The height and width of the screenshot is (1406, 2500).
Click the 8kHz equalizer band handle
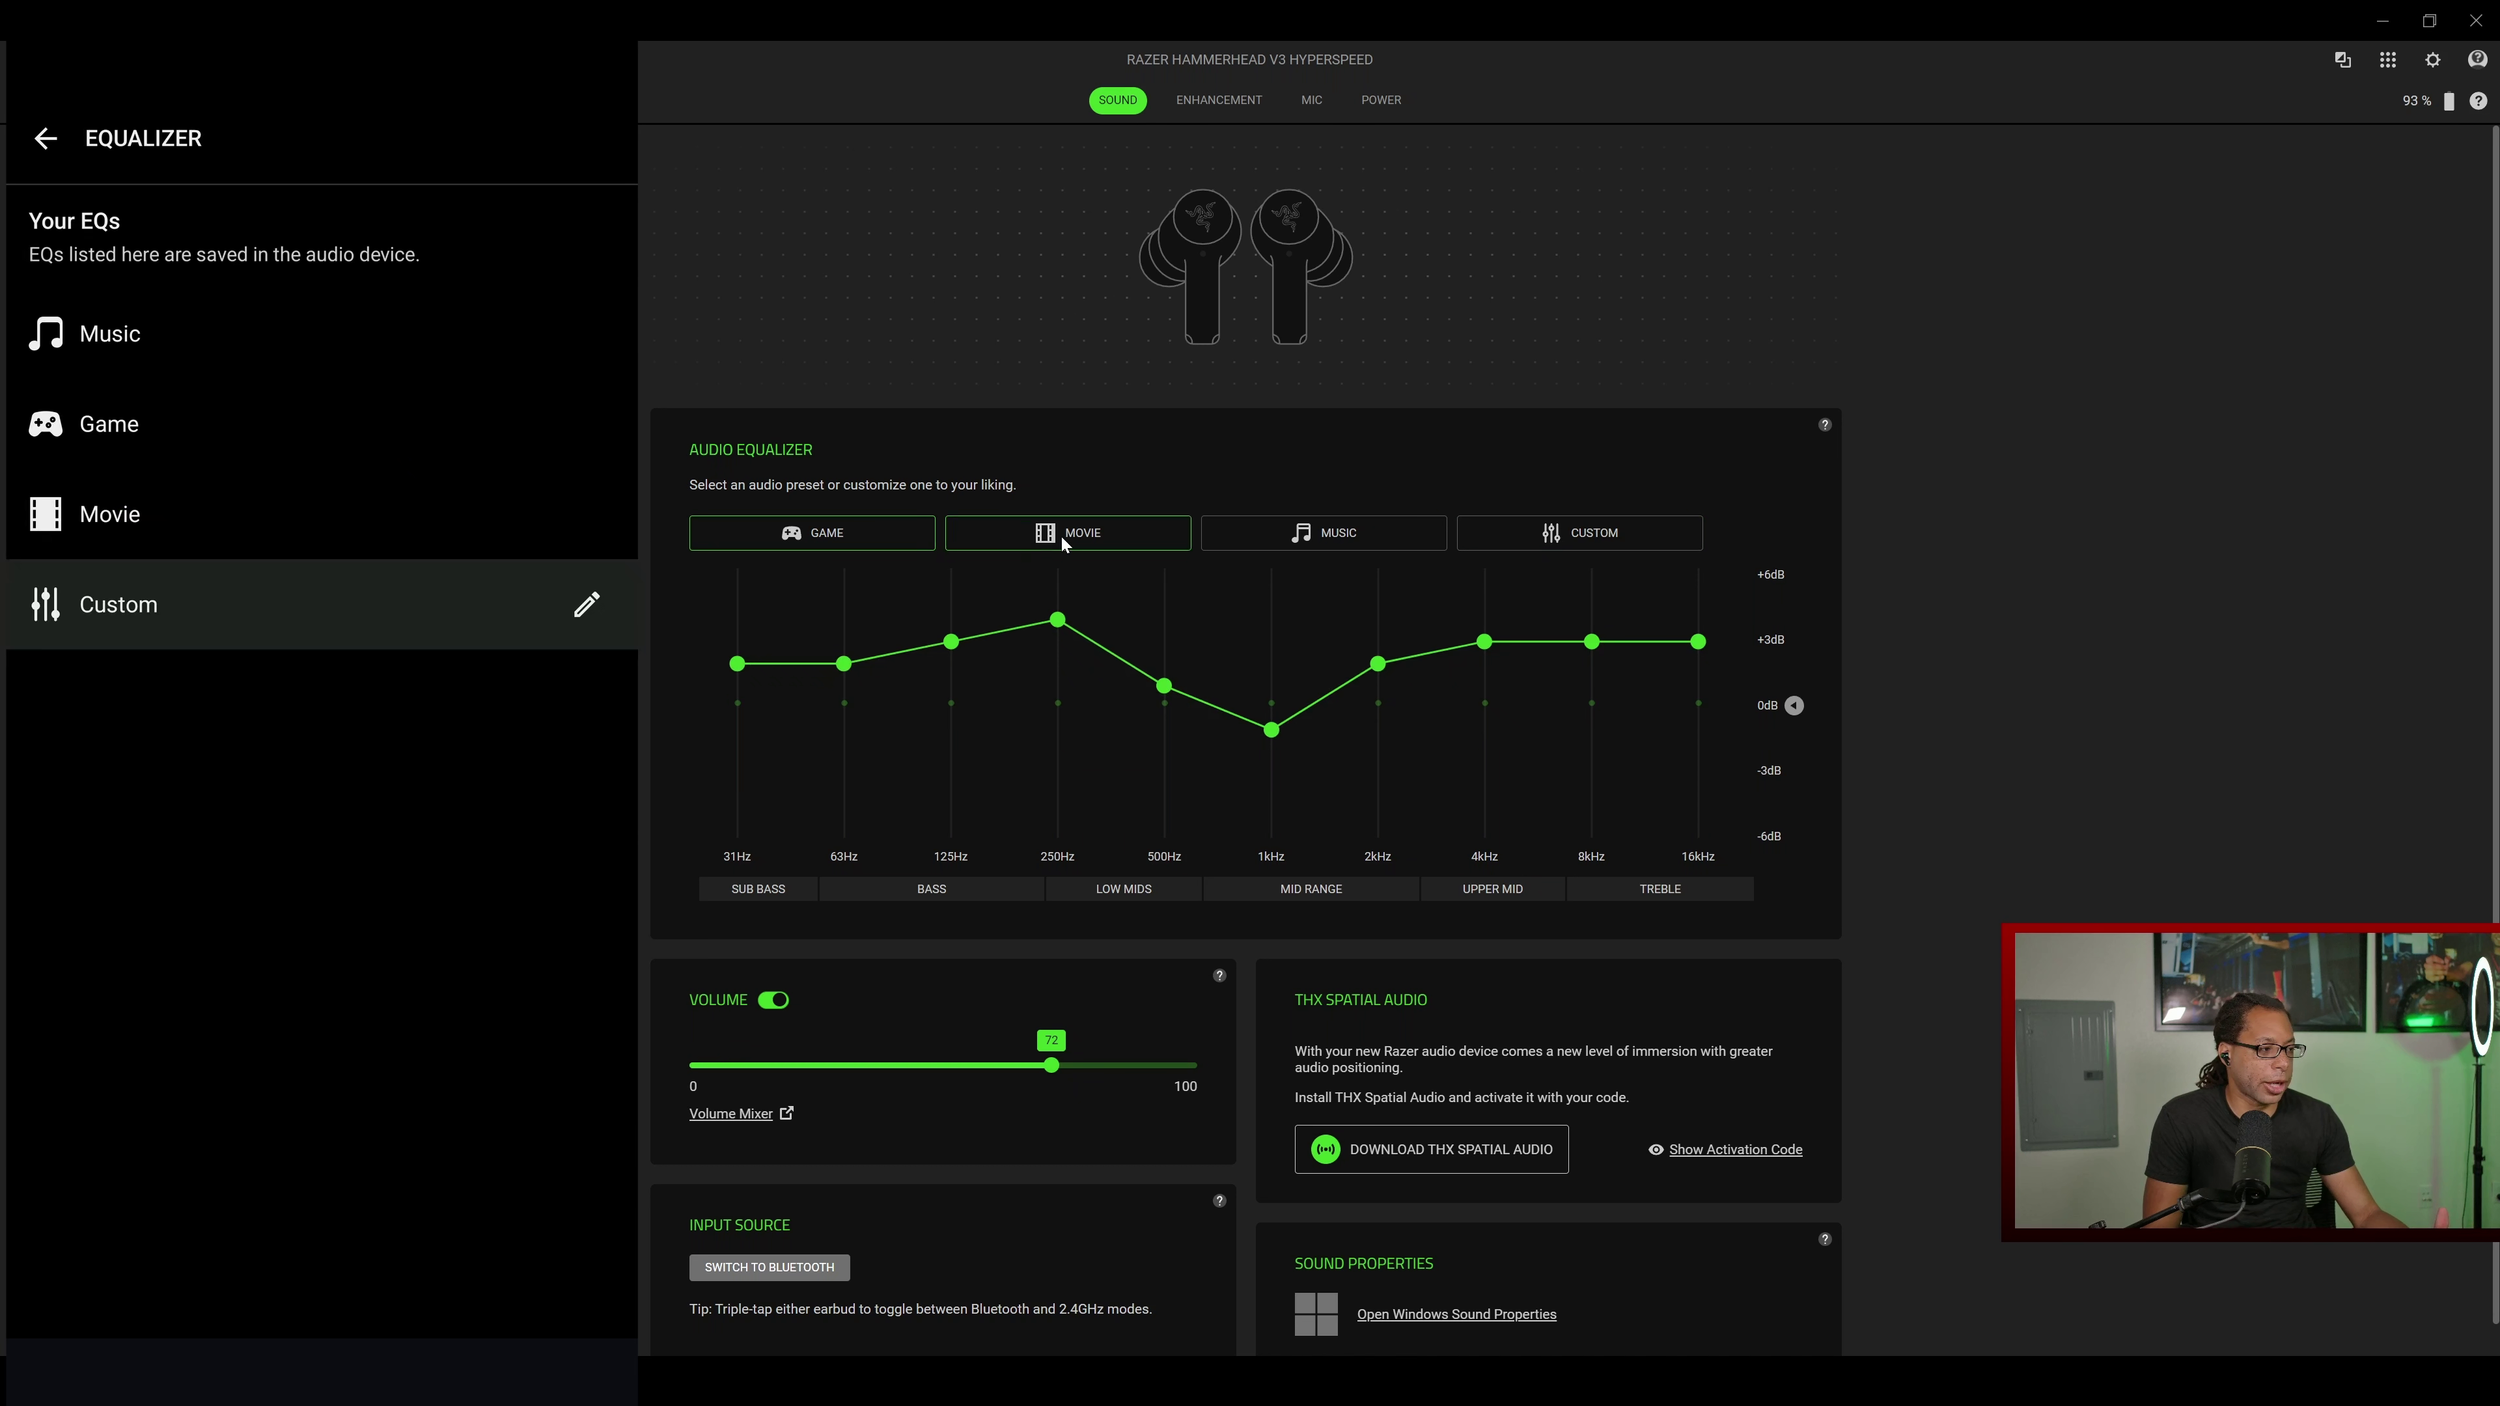1592,642
